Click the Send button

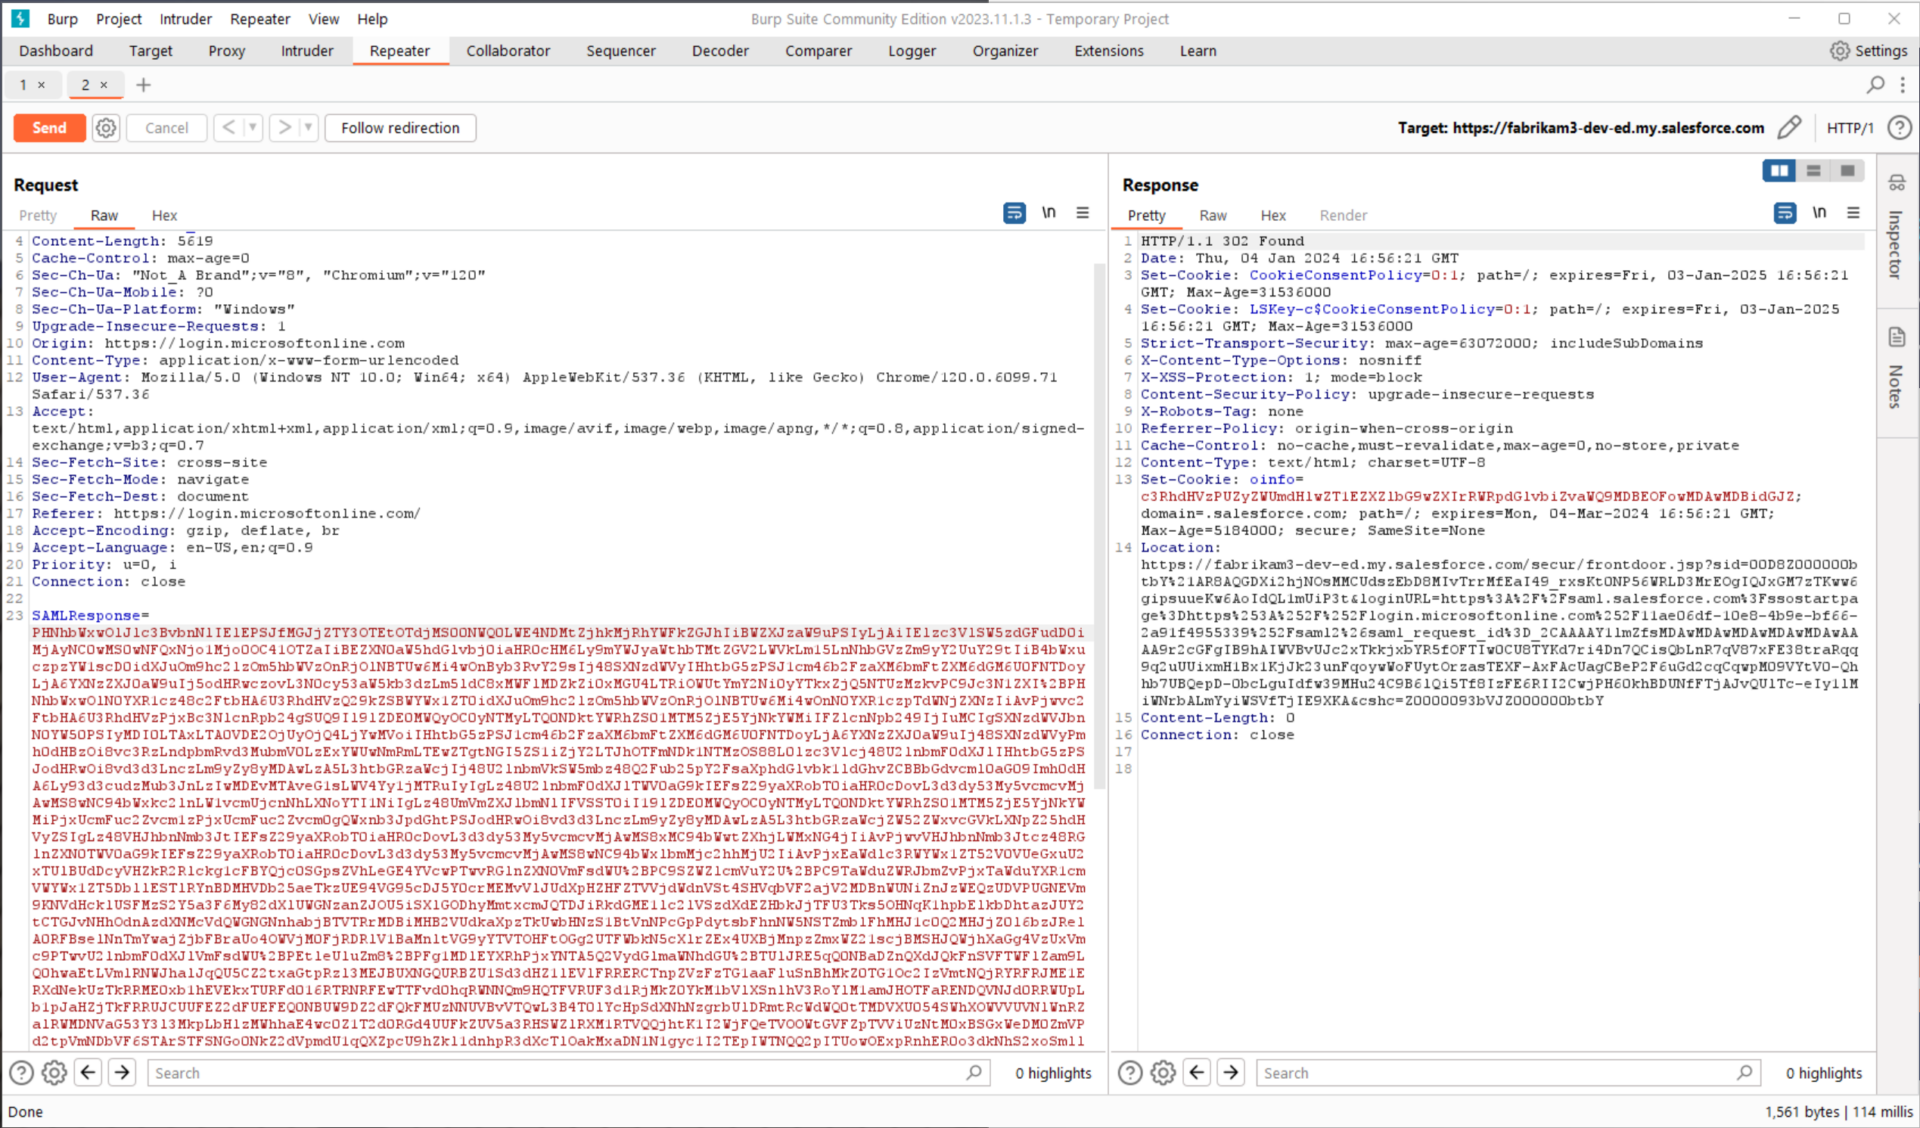(49, 128)
